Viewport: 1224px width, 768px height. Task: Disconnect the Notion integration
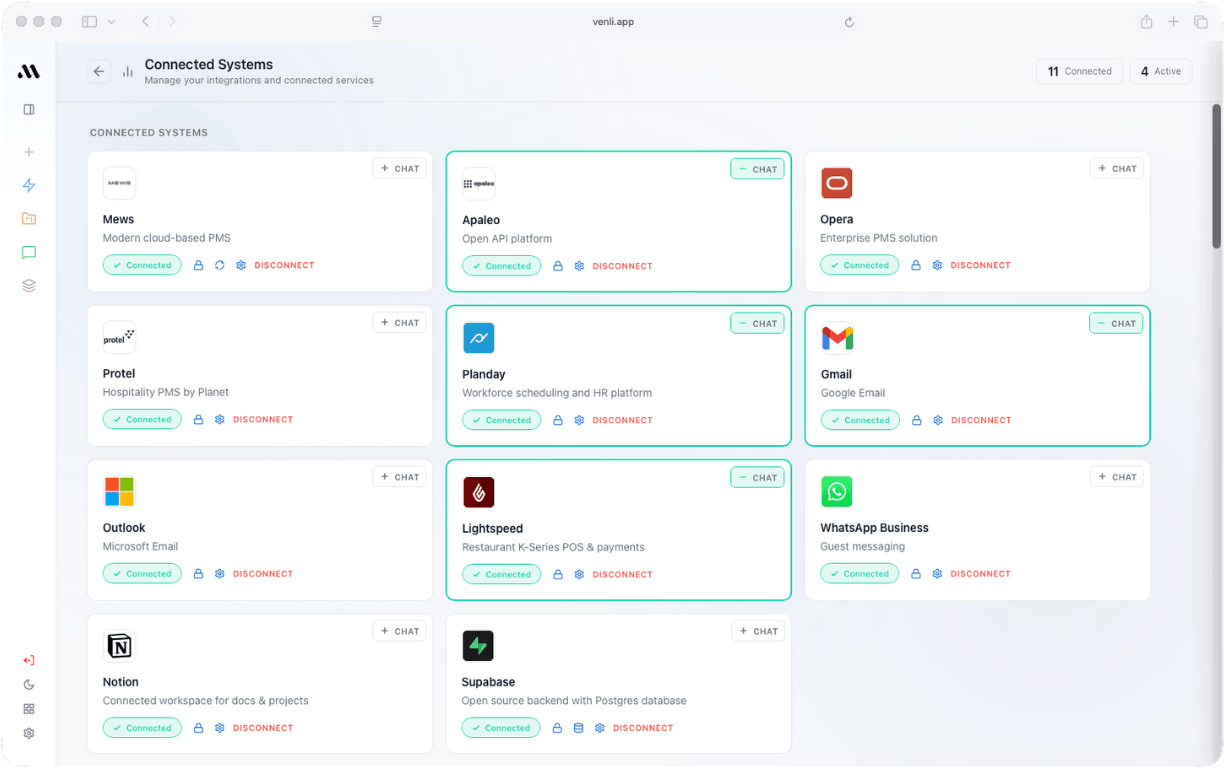[x=263, y=728]
